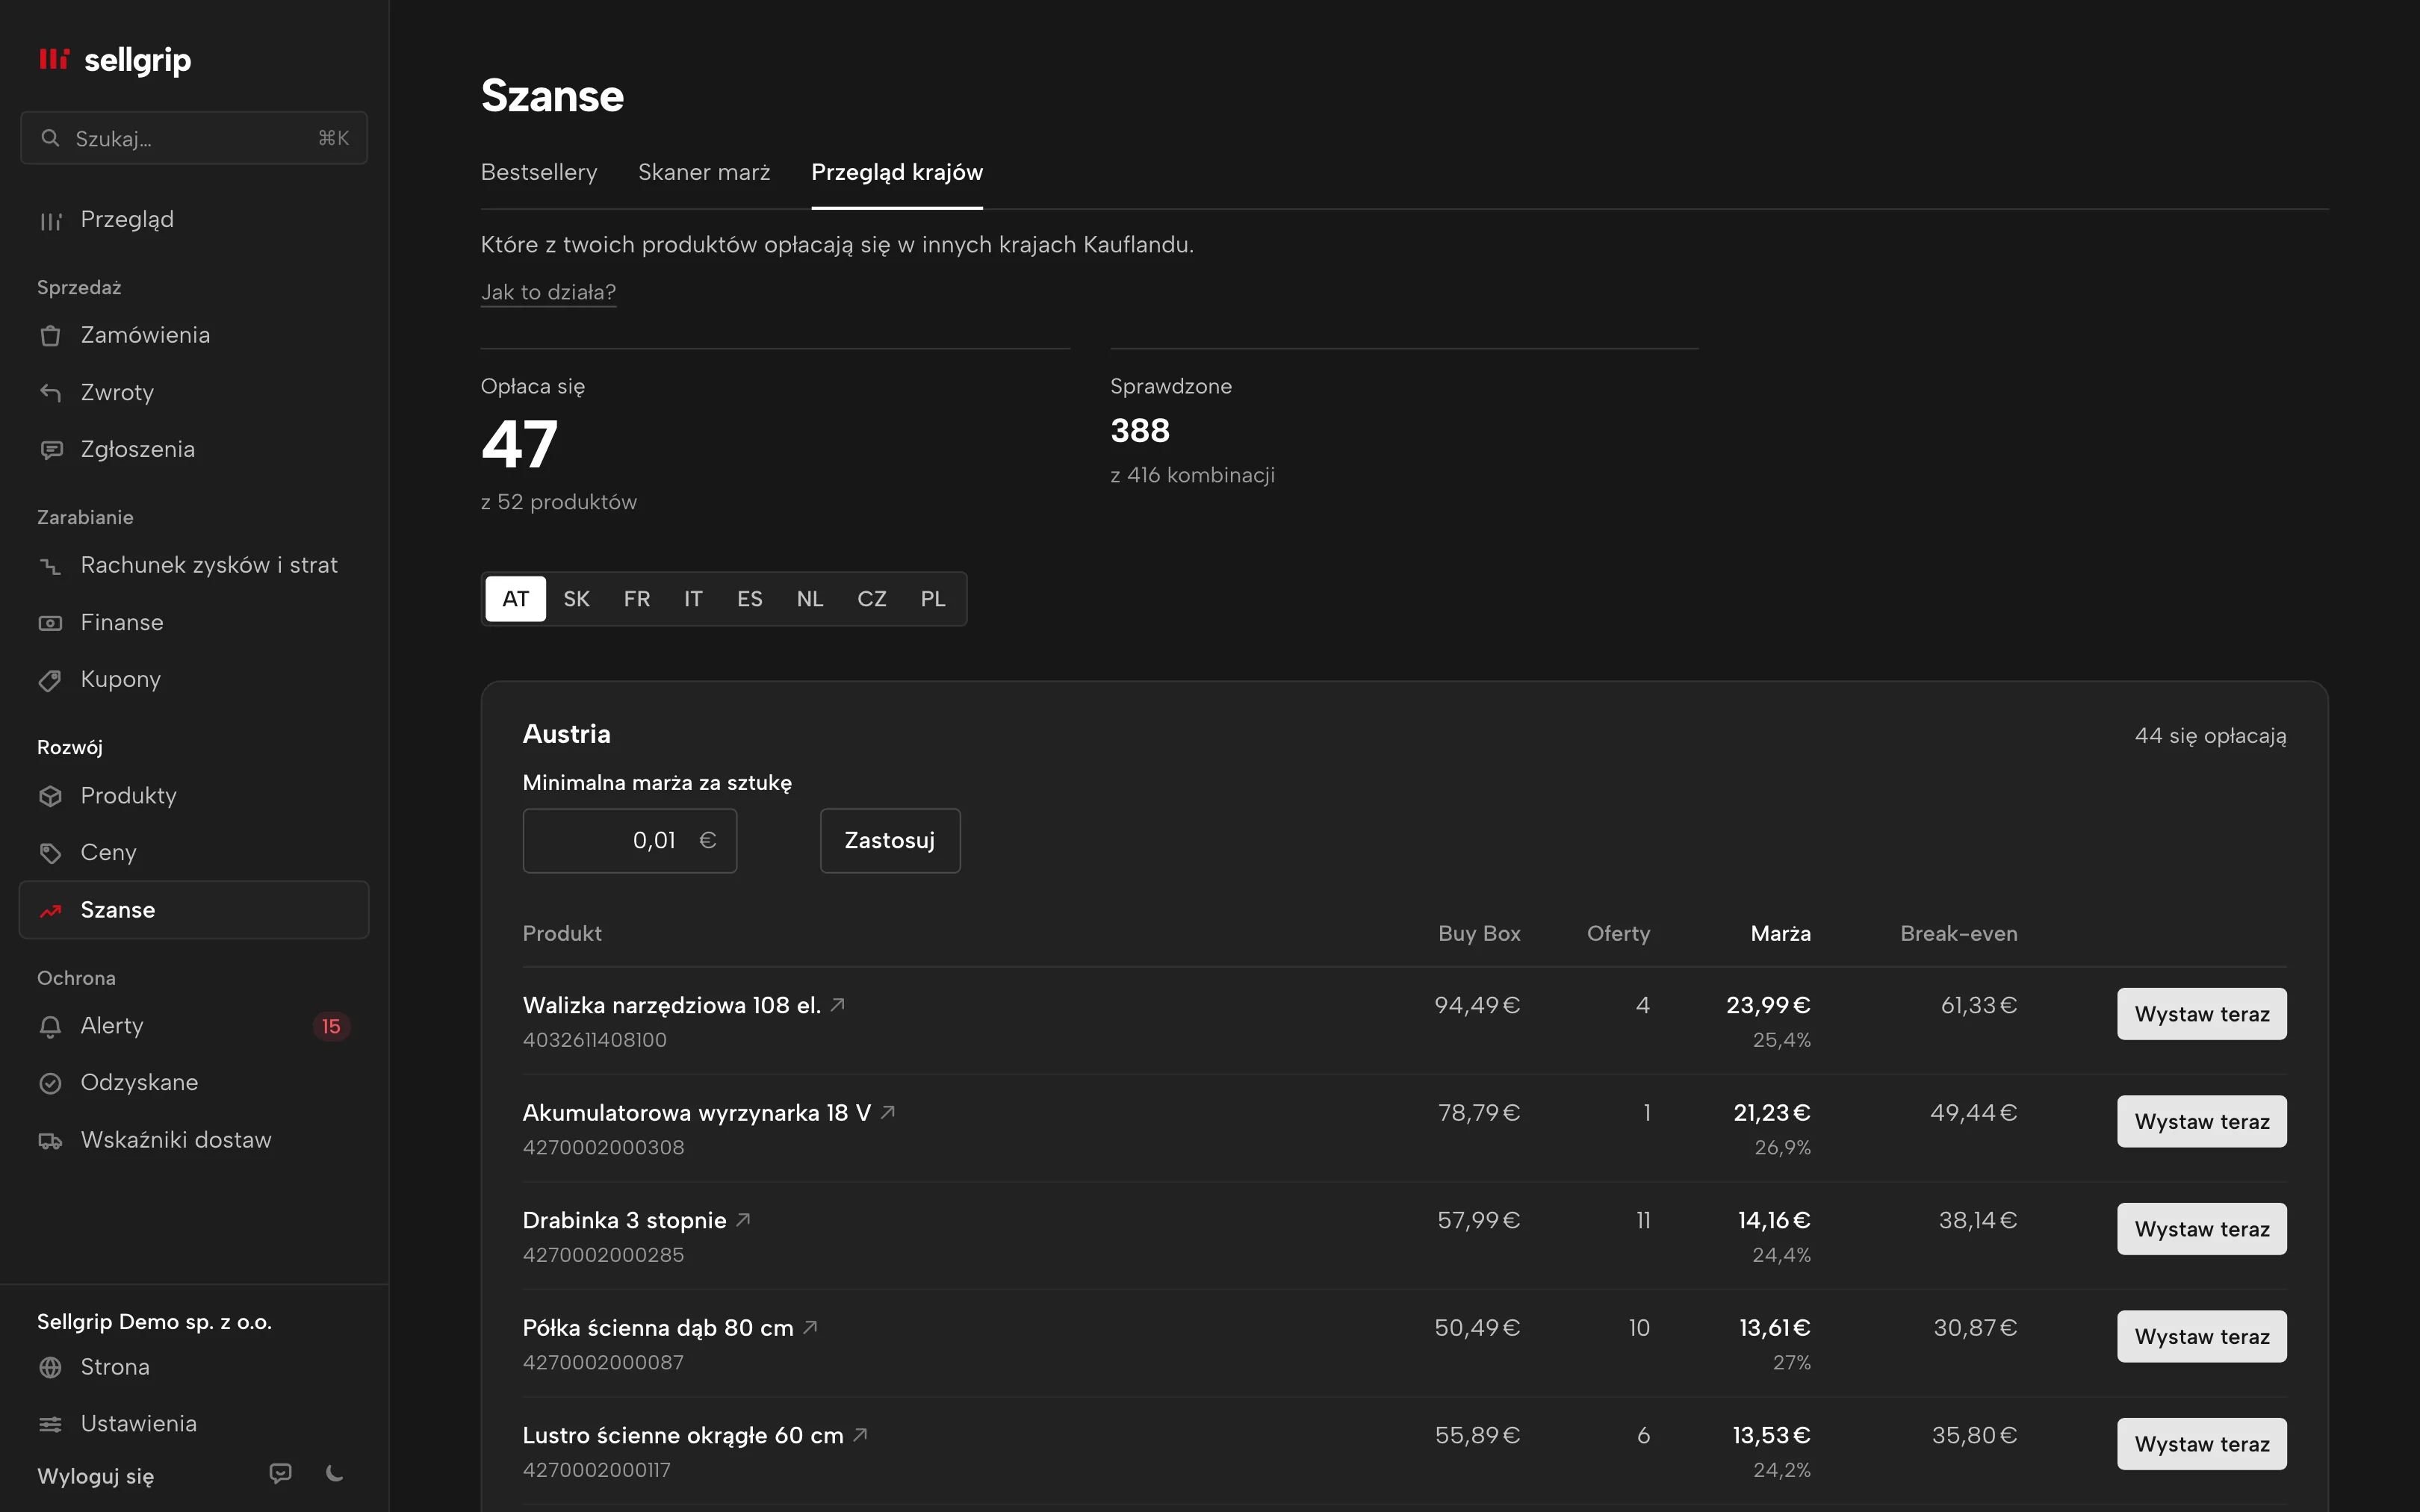Switch to the Bestsellery tab
Image resolution: width=2420 pixels, height=1512 pixels.
pyautogui.click(x=539, y=172)
